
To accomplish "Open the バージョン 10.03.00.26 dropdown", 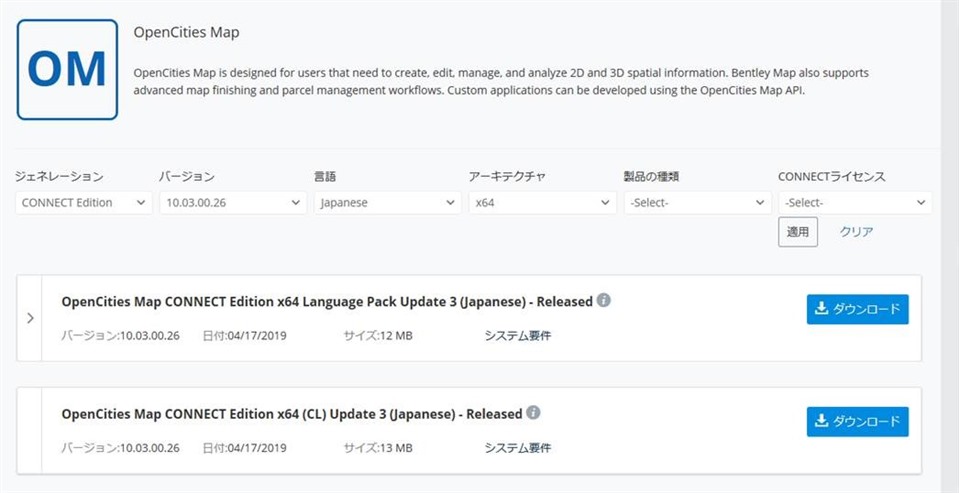I will pos(233,202).
